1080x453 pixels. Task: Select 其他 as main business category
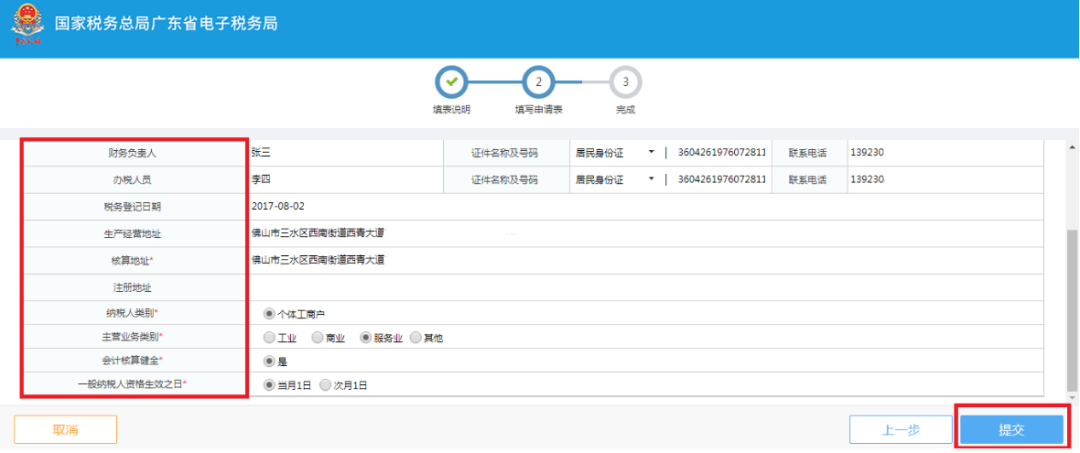pyautogui.click(x=416, y=338)
